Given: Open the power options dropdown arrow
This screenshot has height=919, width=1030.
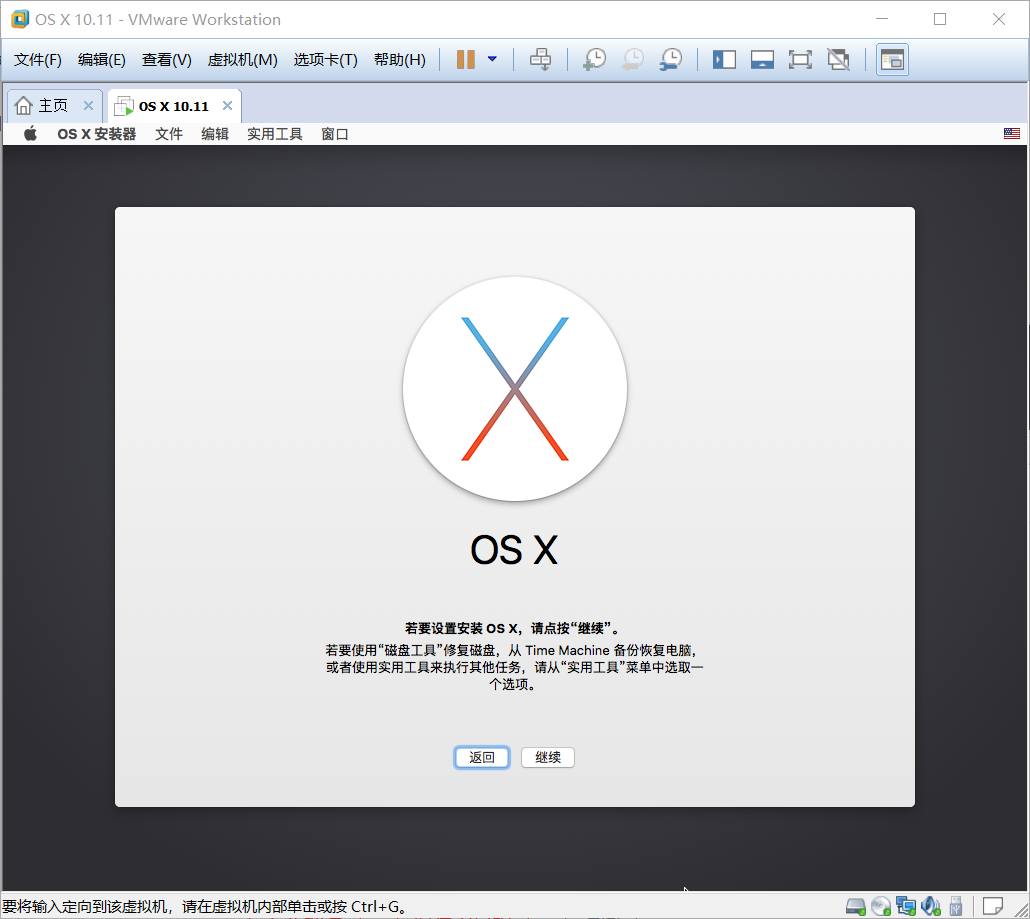Looking at the screenshot, I should click(492, 59).
